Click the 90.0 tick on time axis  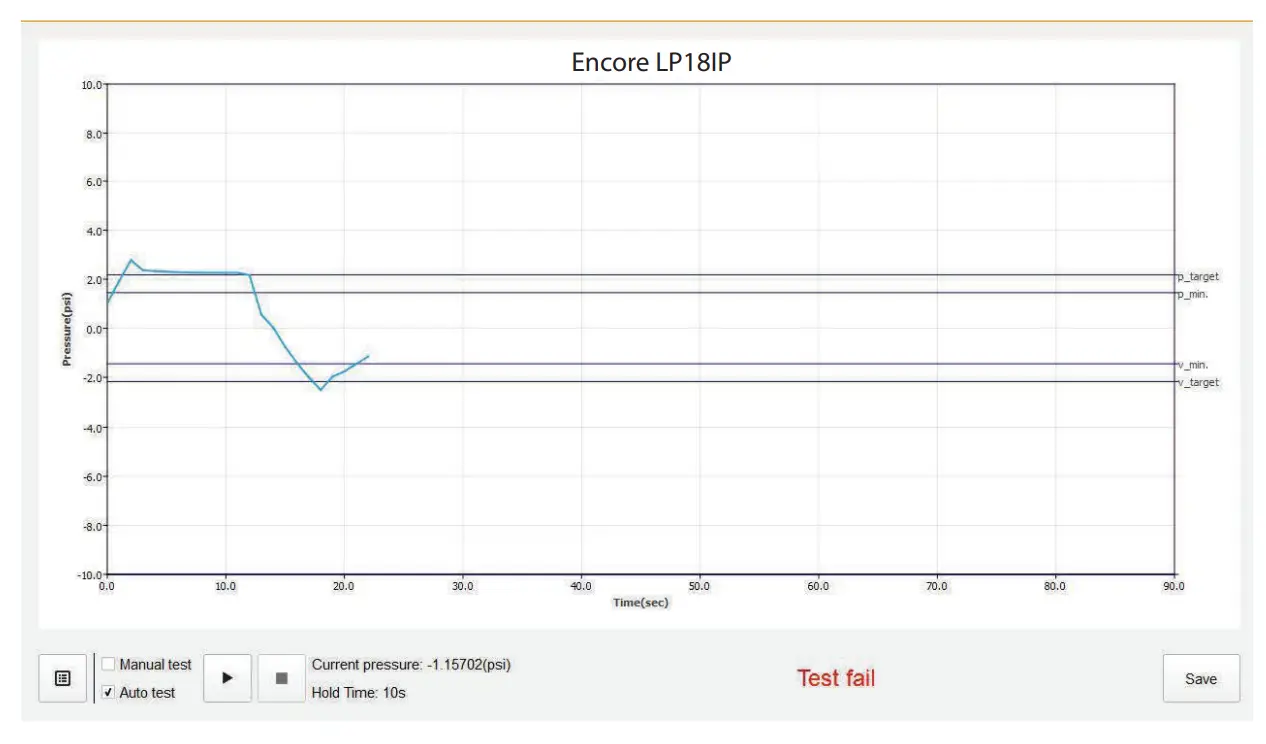click(1173, 587)
